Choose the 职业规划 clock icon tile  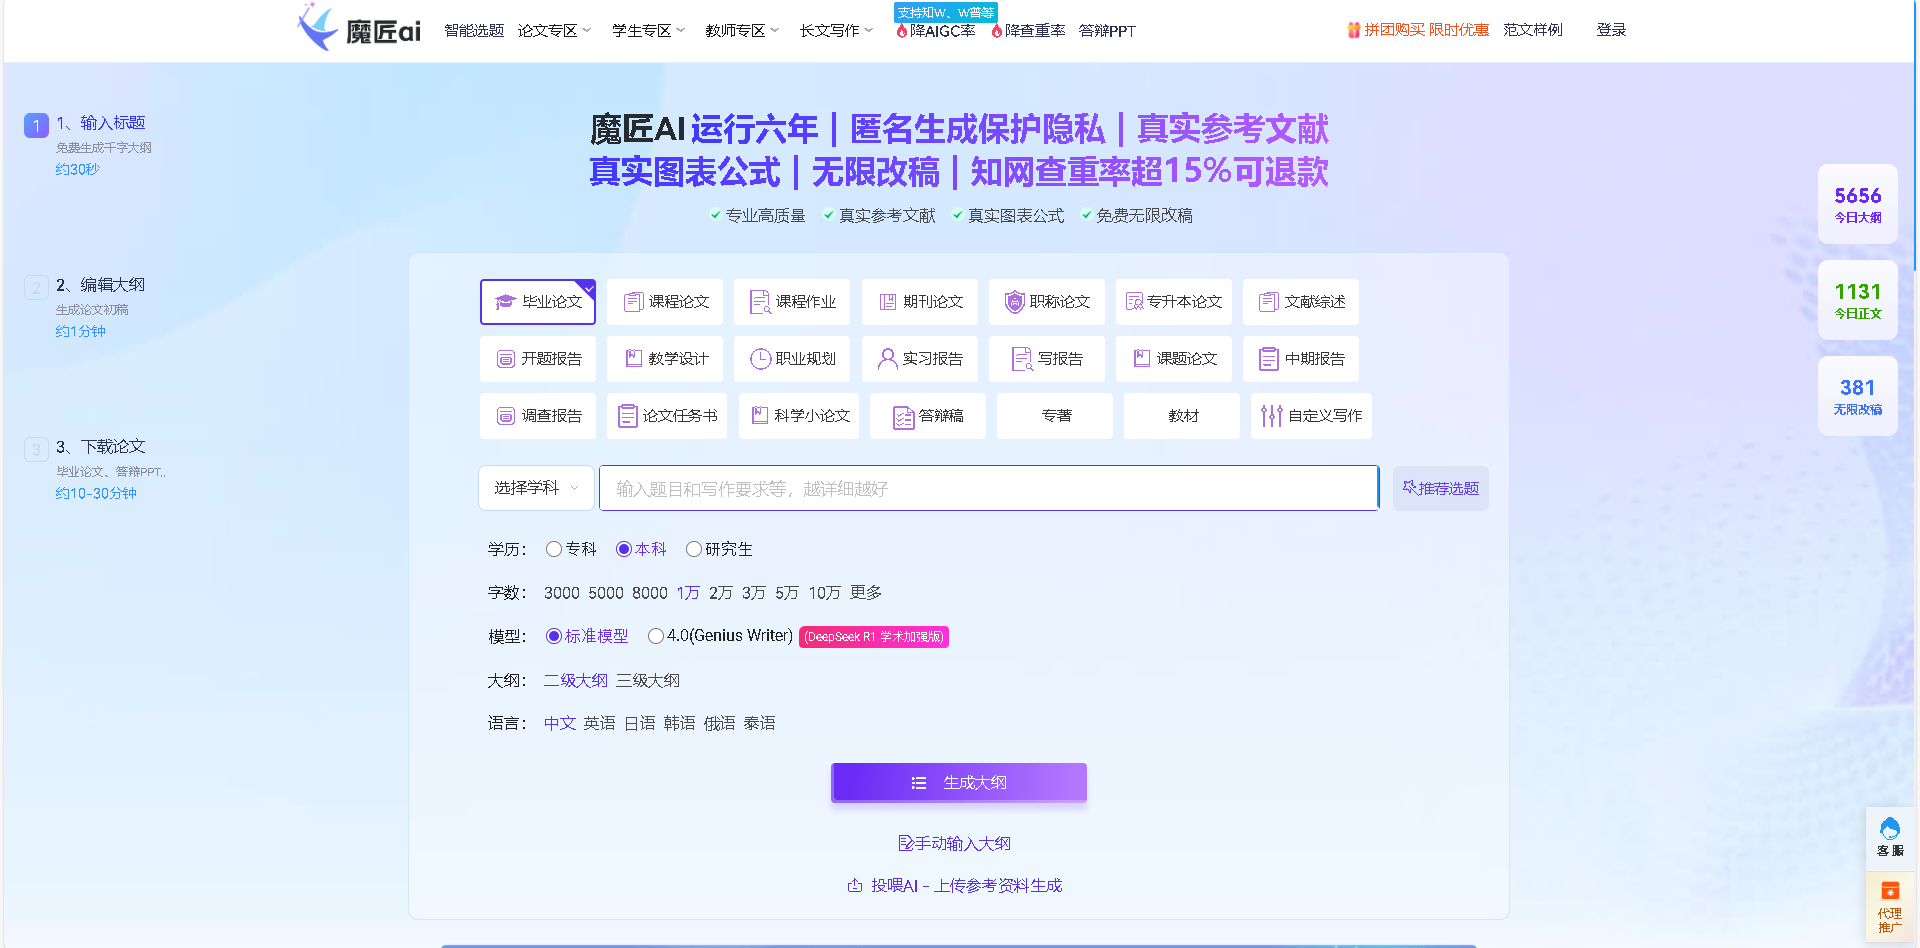pos(791,358)
